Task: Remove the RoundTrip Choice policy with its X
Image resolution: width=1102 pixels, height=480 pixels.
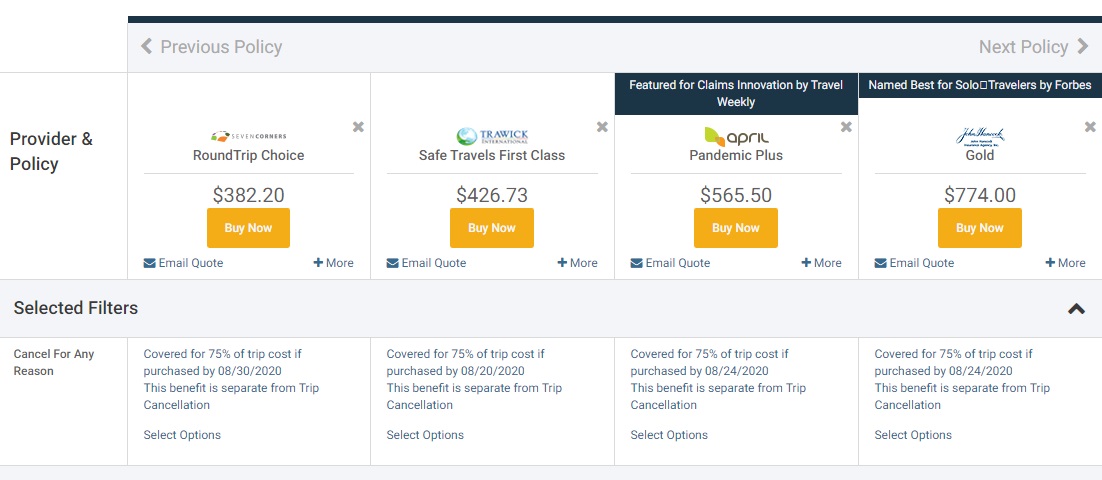Action: (x=358, y=127)
